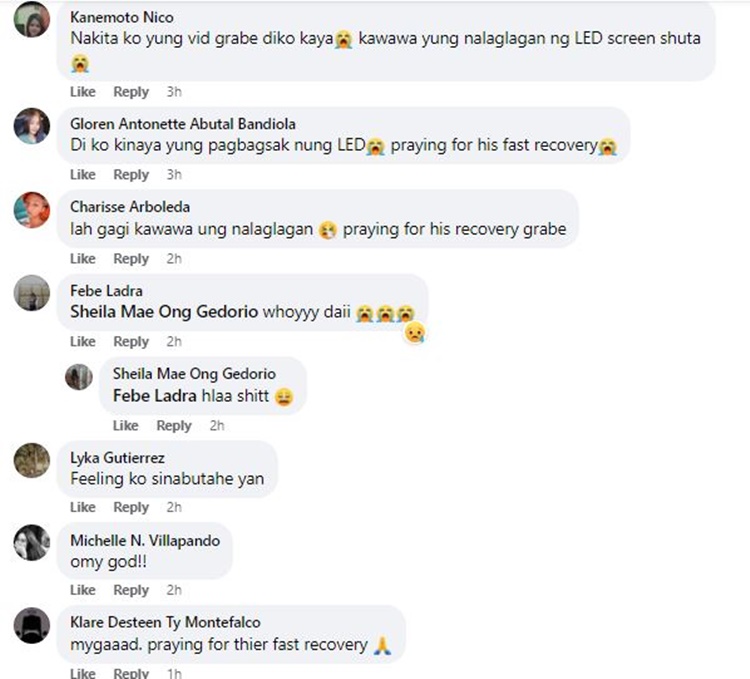Click Lyka Gutierrez's avatar image
750x679 pixels.
point(32,460)
